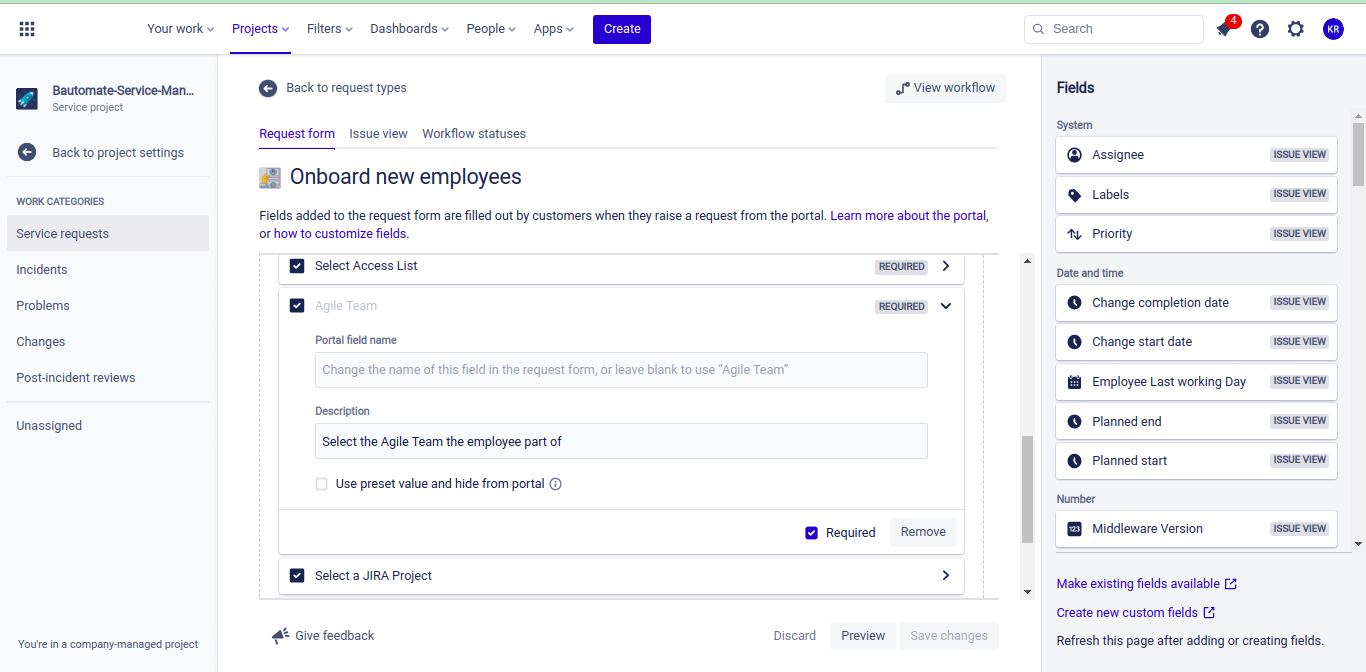Collapse the Agile Team field section
The width and height of the screenshot is (1366, 672).
point(946,306)
